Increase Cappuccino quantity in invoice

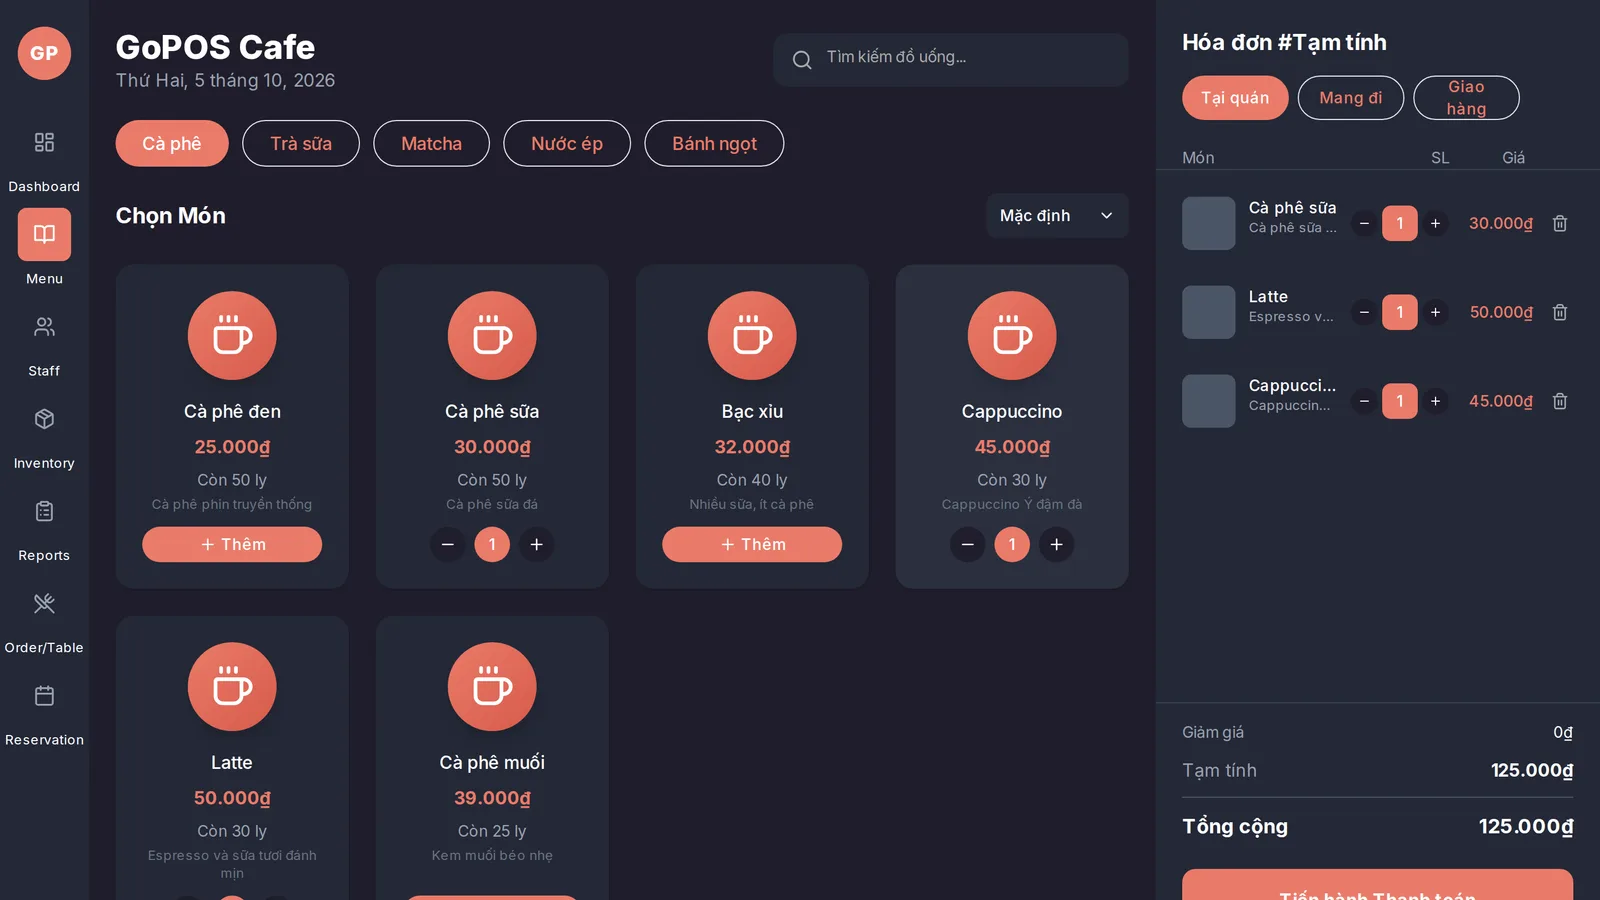(1435, 401)
